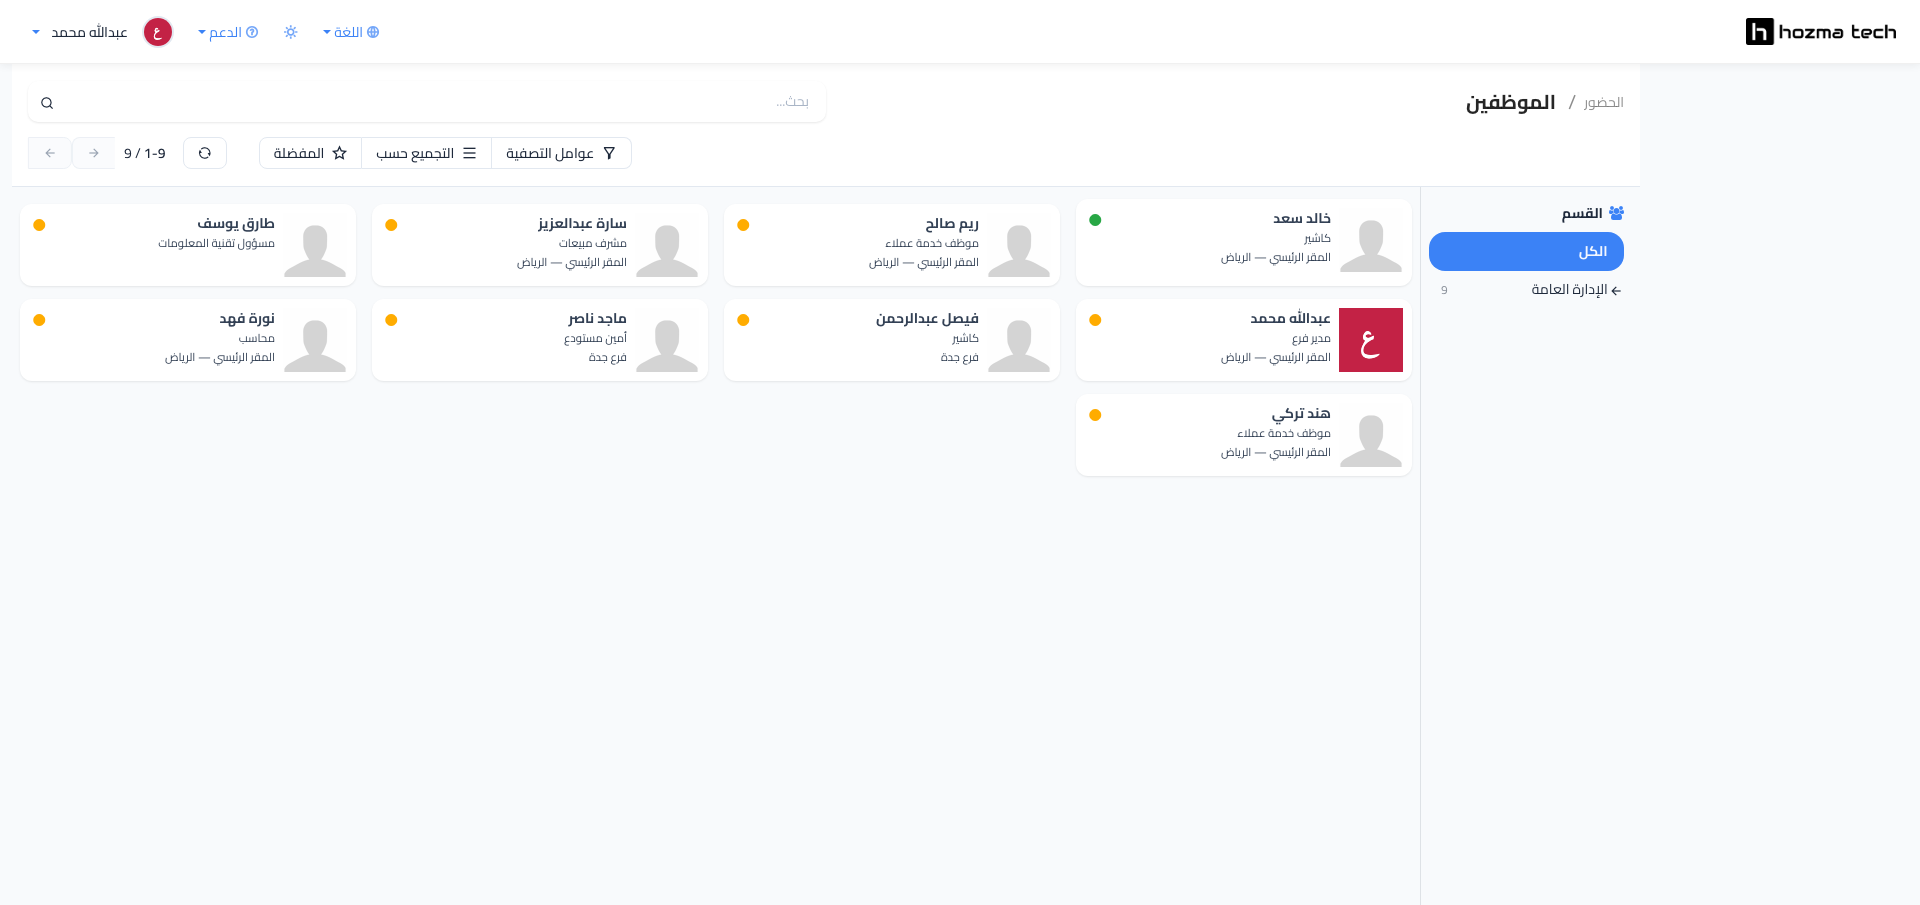Expand the عبدالله محمد user menu
Viewport: 1920px width, 905px height.
(x=80, y=32)
